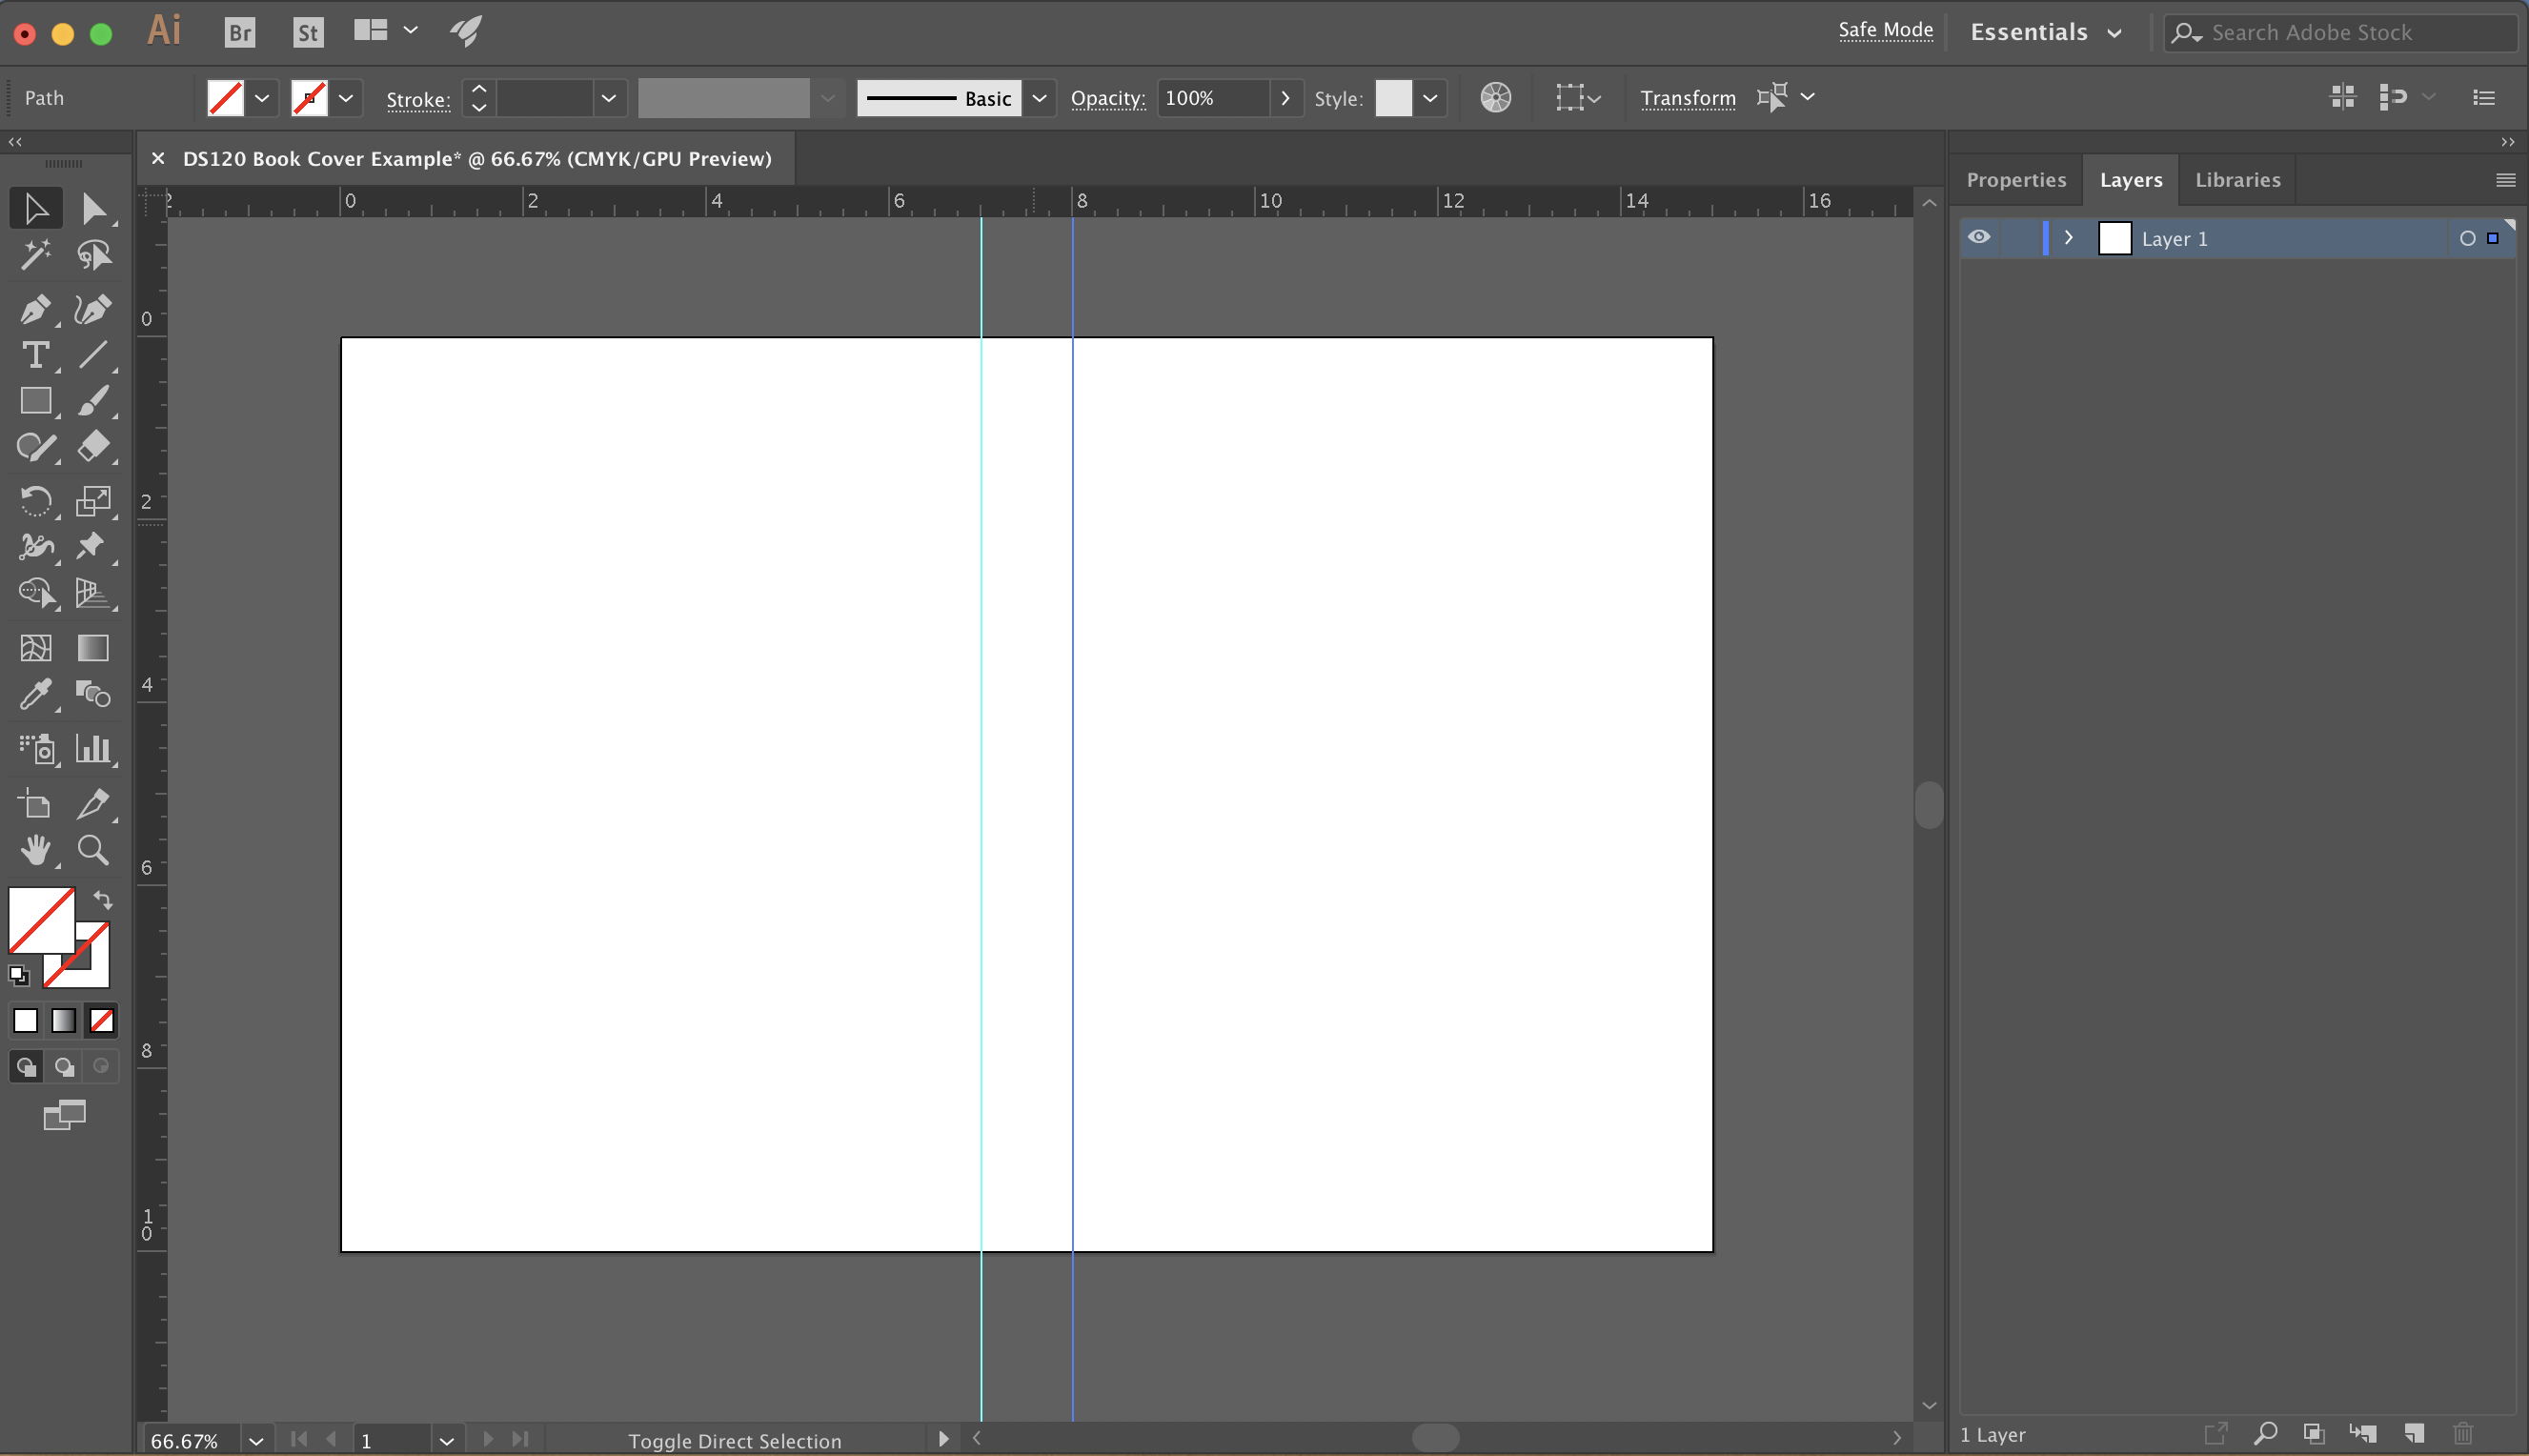Open the Essentials workspace dropdown
Viewport: 2529px width, 1456px height.
2045,32
